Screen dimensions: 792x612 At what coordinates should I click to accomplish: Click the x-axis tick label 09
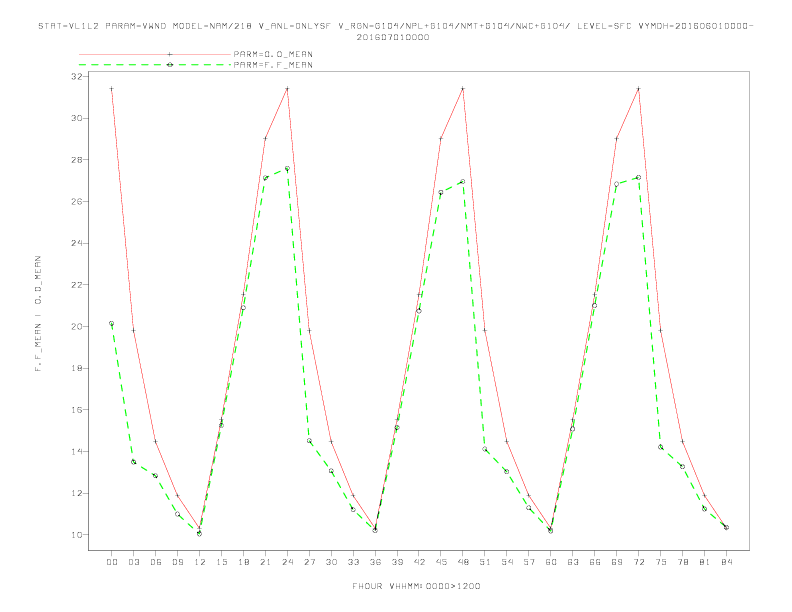tap(177, 562)
